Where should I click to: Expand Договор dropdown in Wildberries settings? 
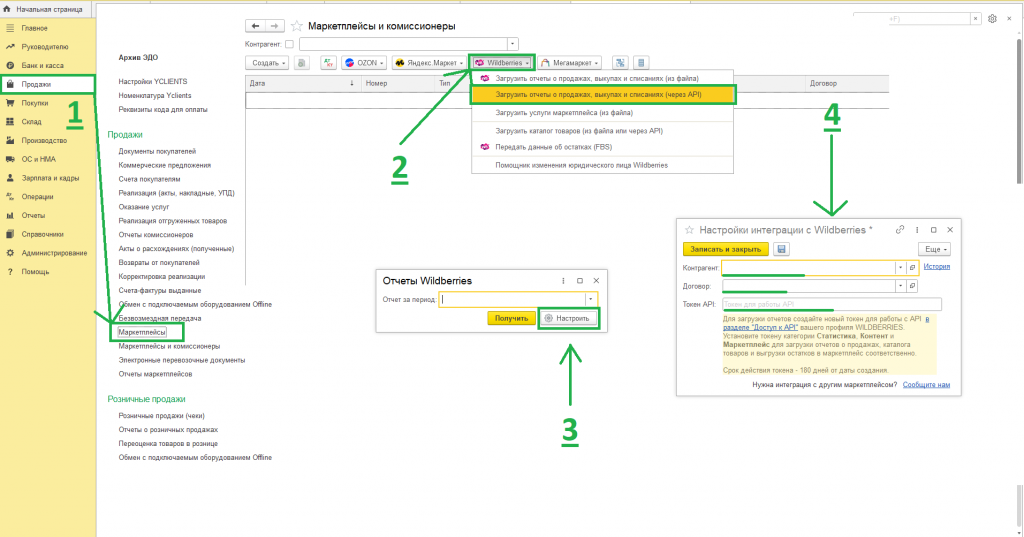(x=901, y=286)
